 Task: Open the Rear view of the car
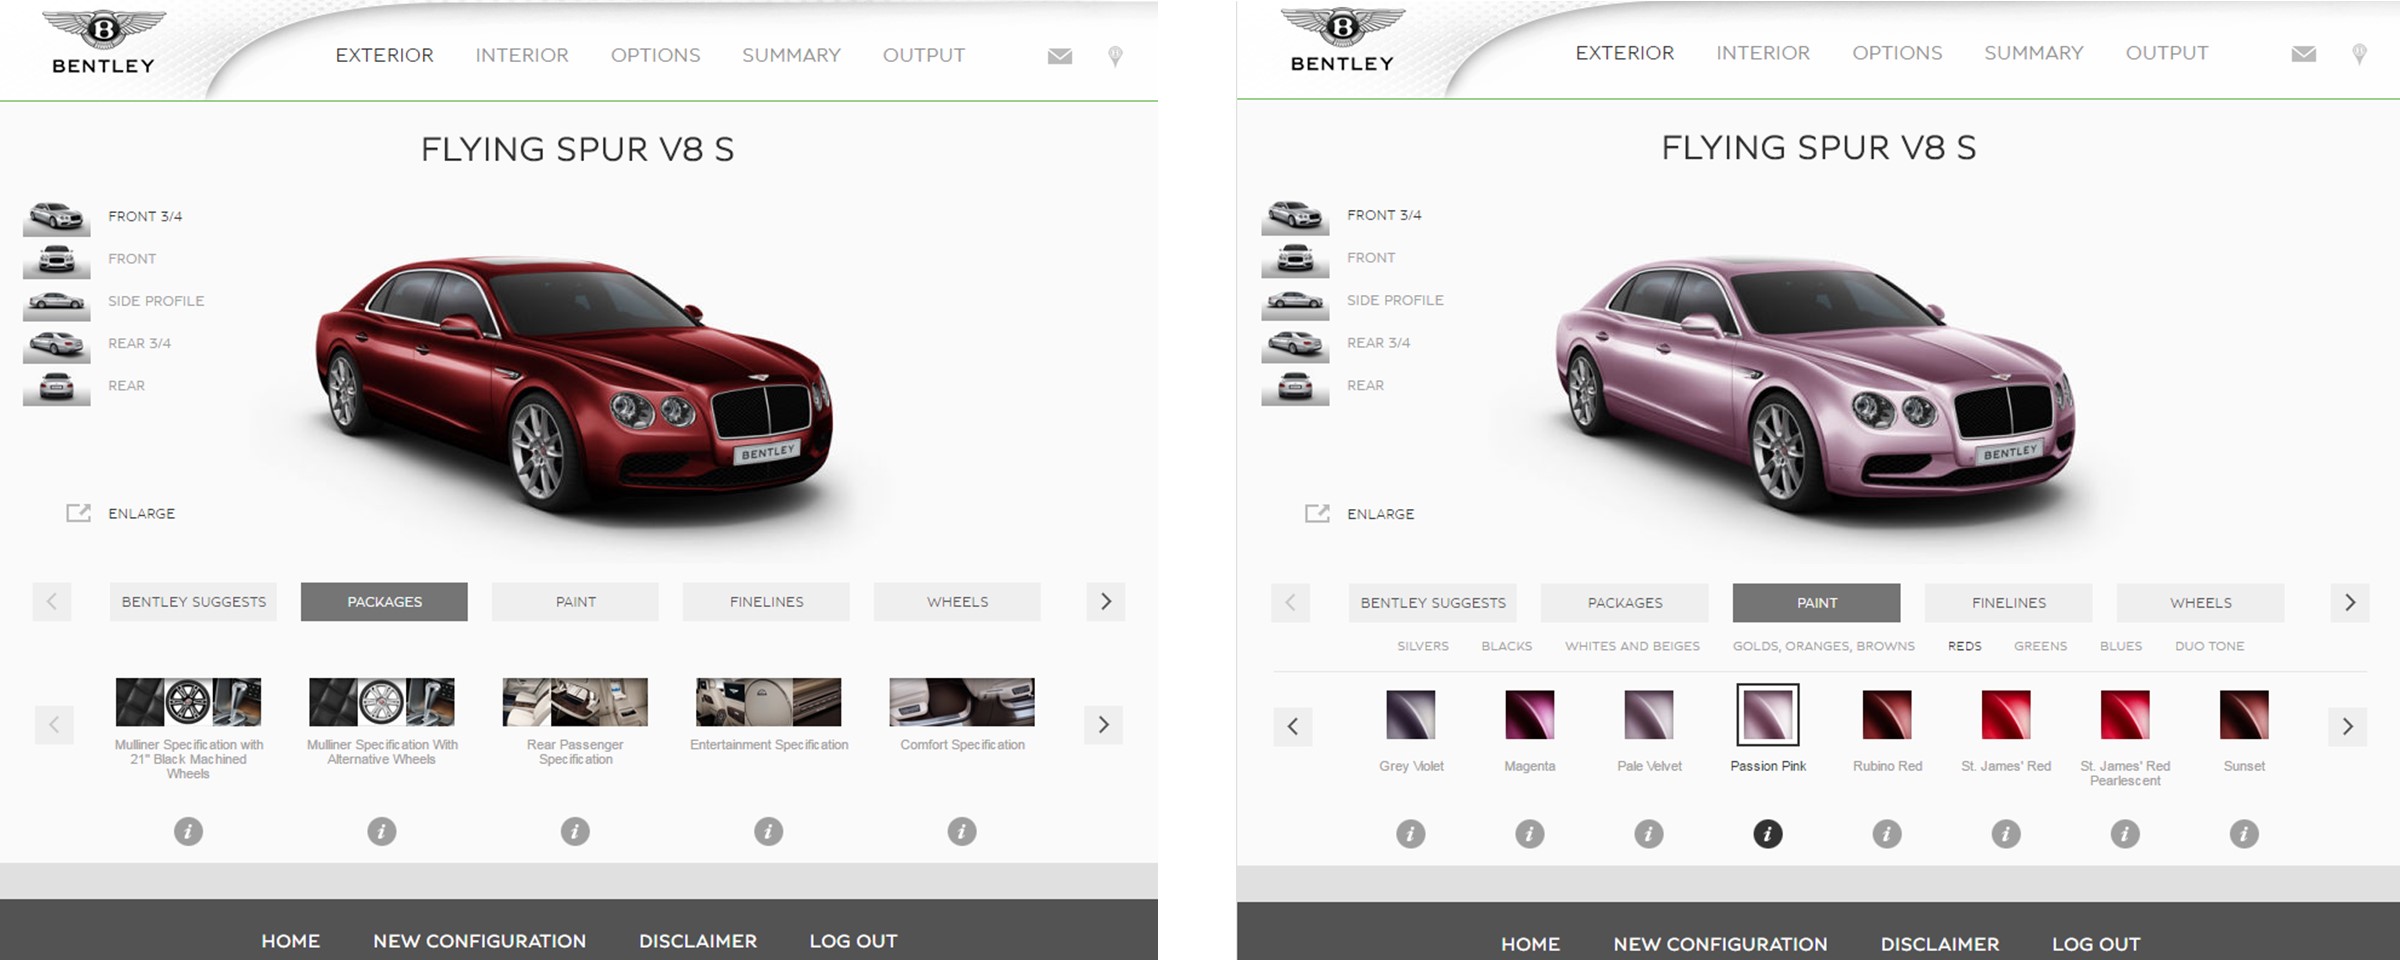57,386
